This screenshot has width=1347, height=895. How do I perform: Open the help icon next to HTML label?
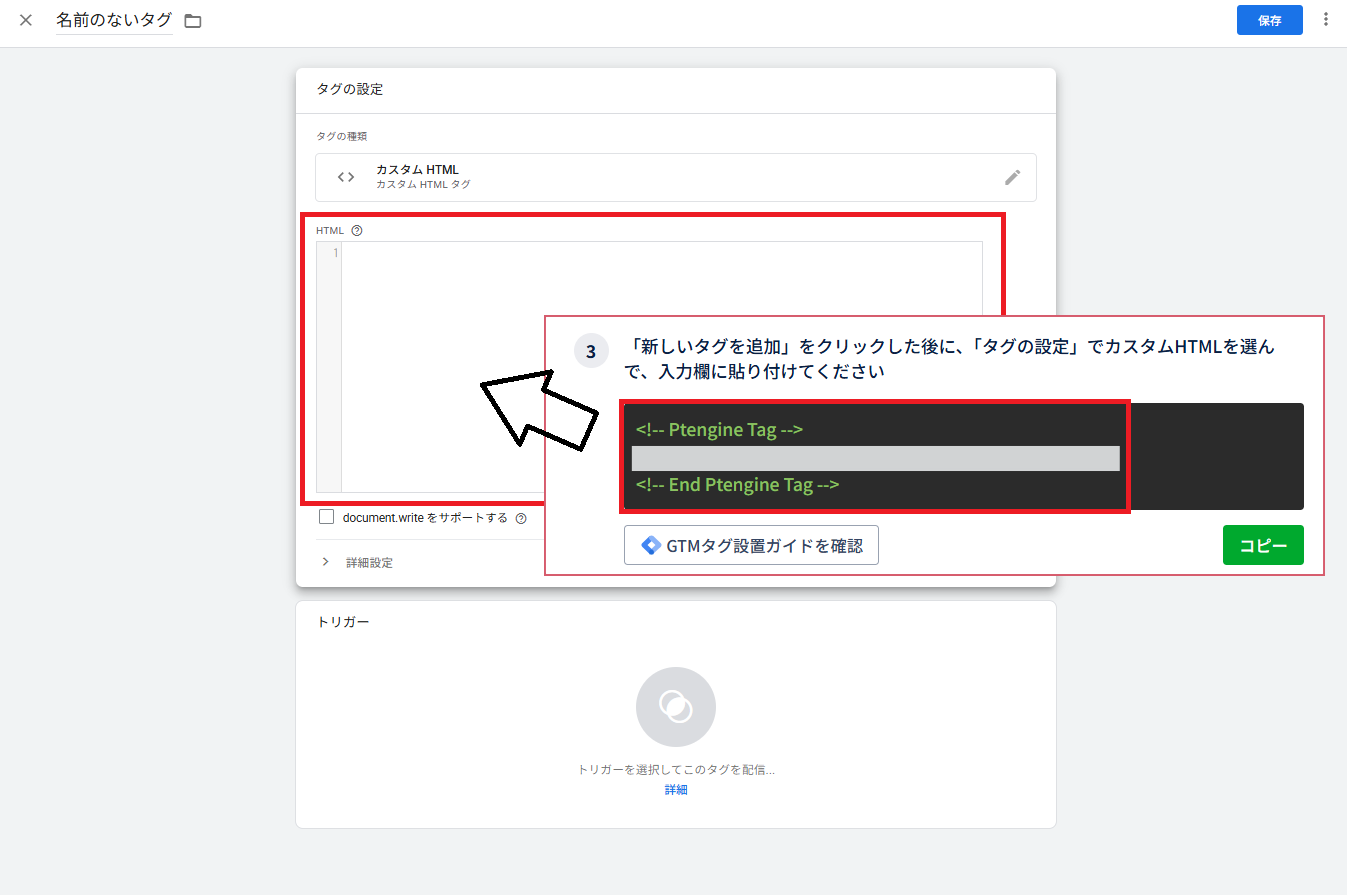click(x=357, y=230)
